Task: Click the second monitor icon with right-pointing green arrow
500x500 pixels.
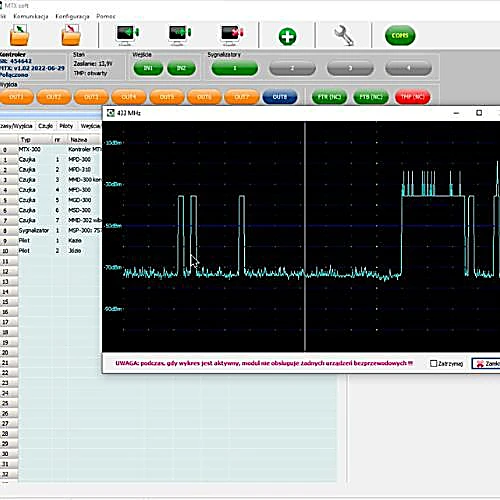Action: point(179,35)
